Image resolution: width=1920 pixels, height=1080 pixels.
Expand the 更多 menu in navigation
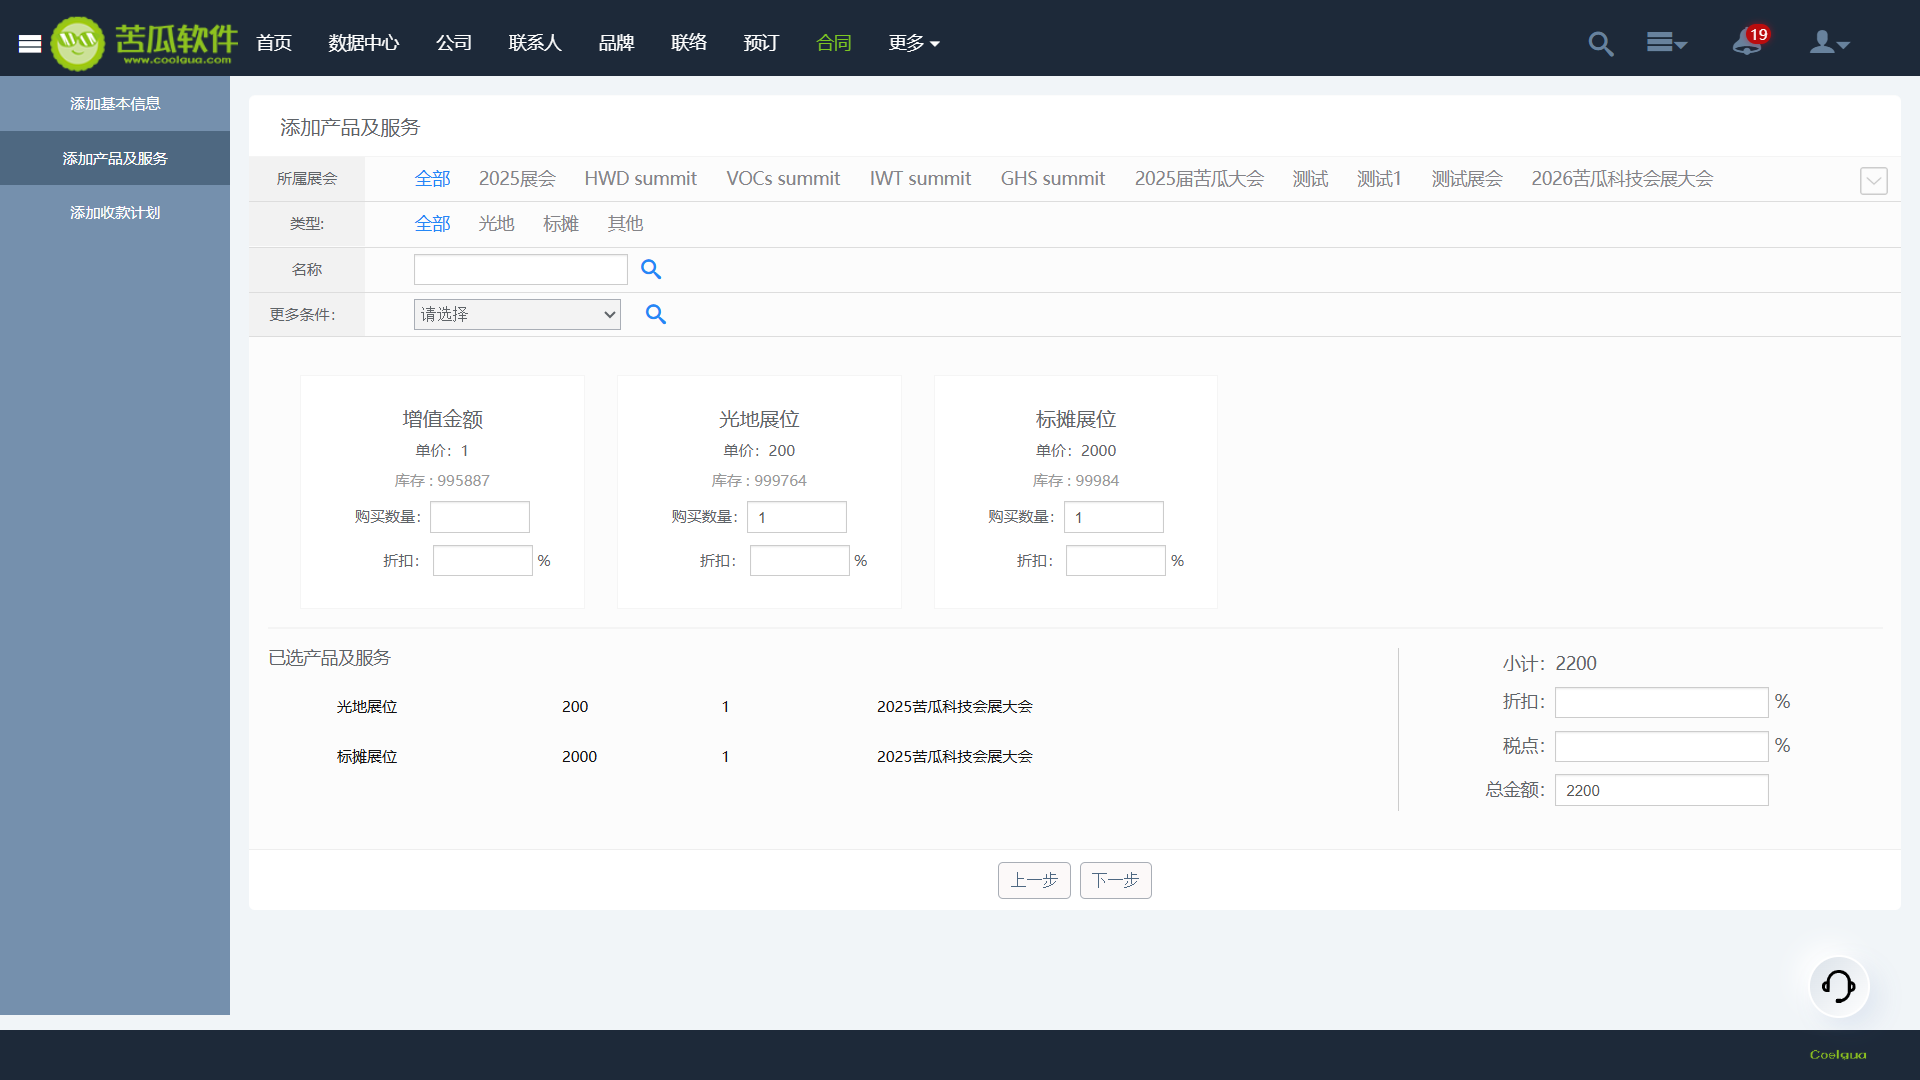(x=914, y=43)
